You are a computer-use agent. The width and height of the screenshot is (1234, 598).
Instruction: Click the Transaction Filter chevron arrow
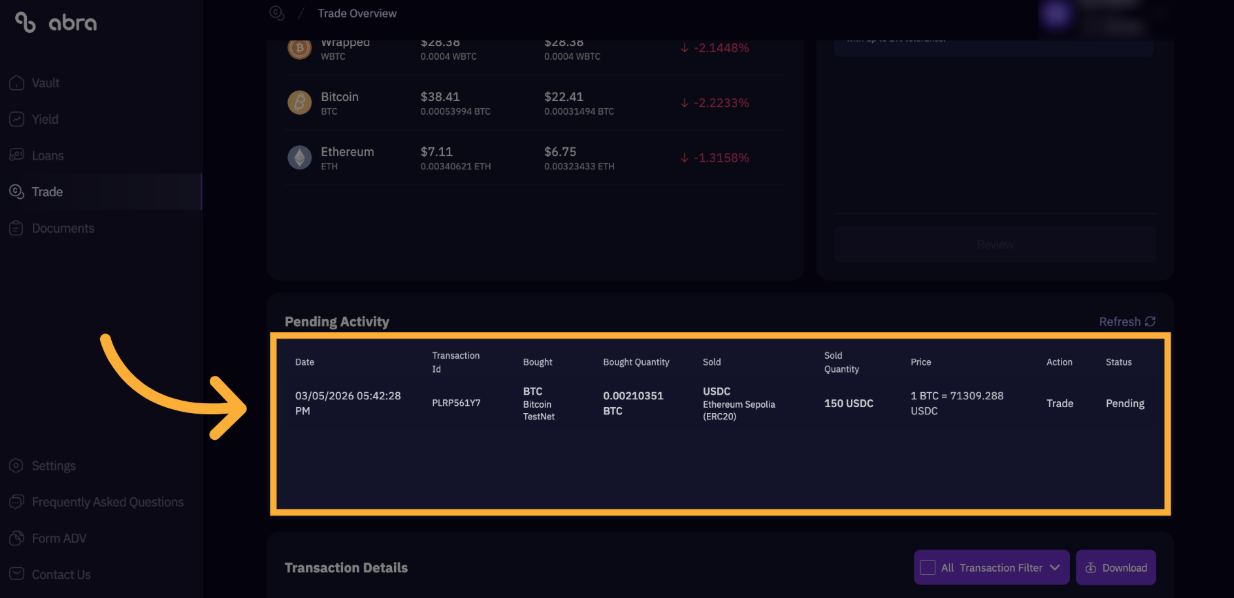(1055, 567)
